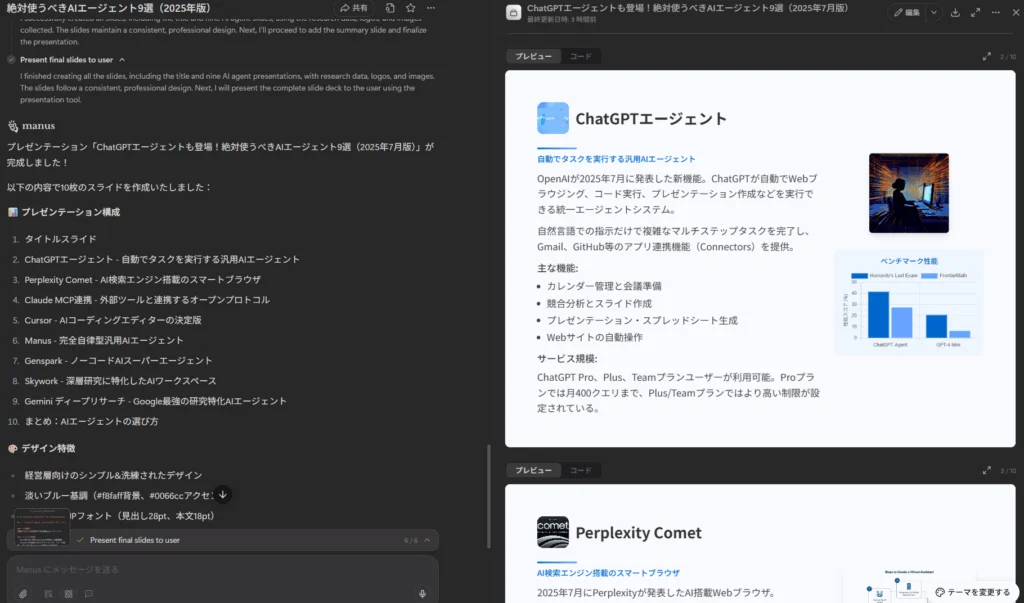Click the share (共有) button

tap(354, 8)
